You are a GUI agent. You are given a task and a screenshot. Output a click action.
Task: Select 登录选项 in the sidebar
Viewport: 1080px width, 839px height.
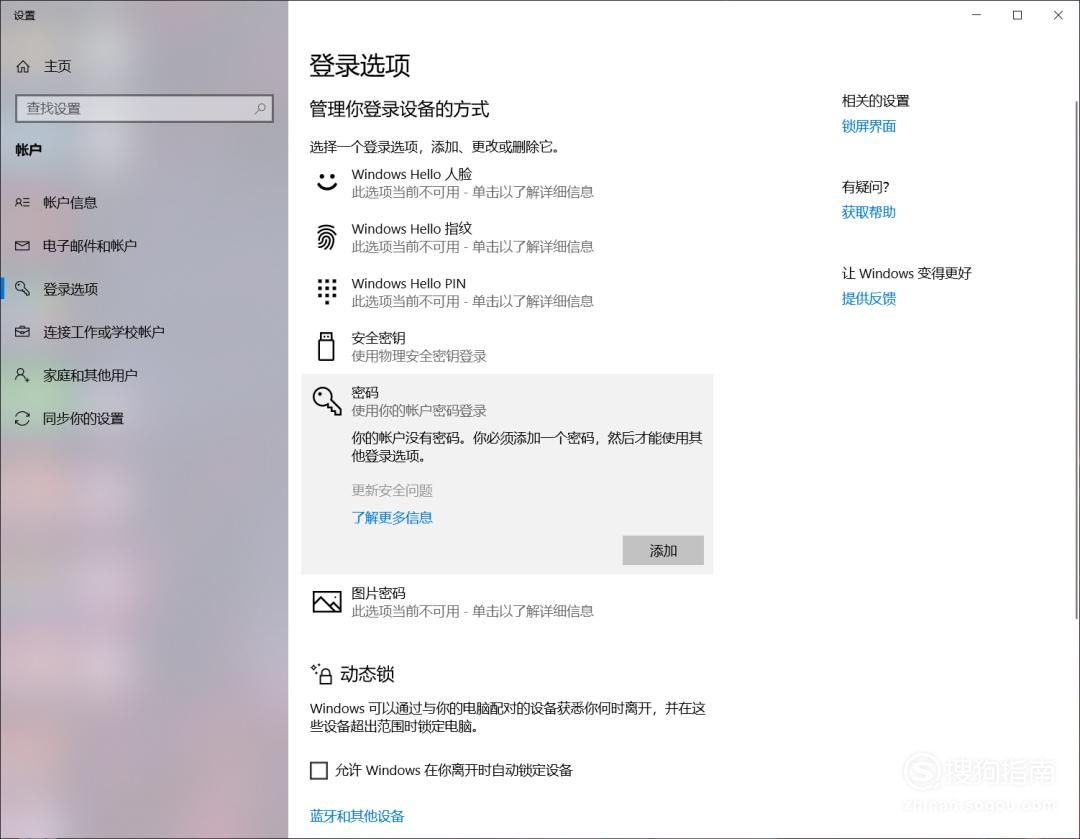[x=70, y=289]
